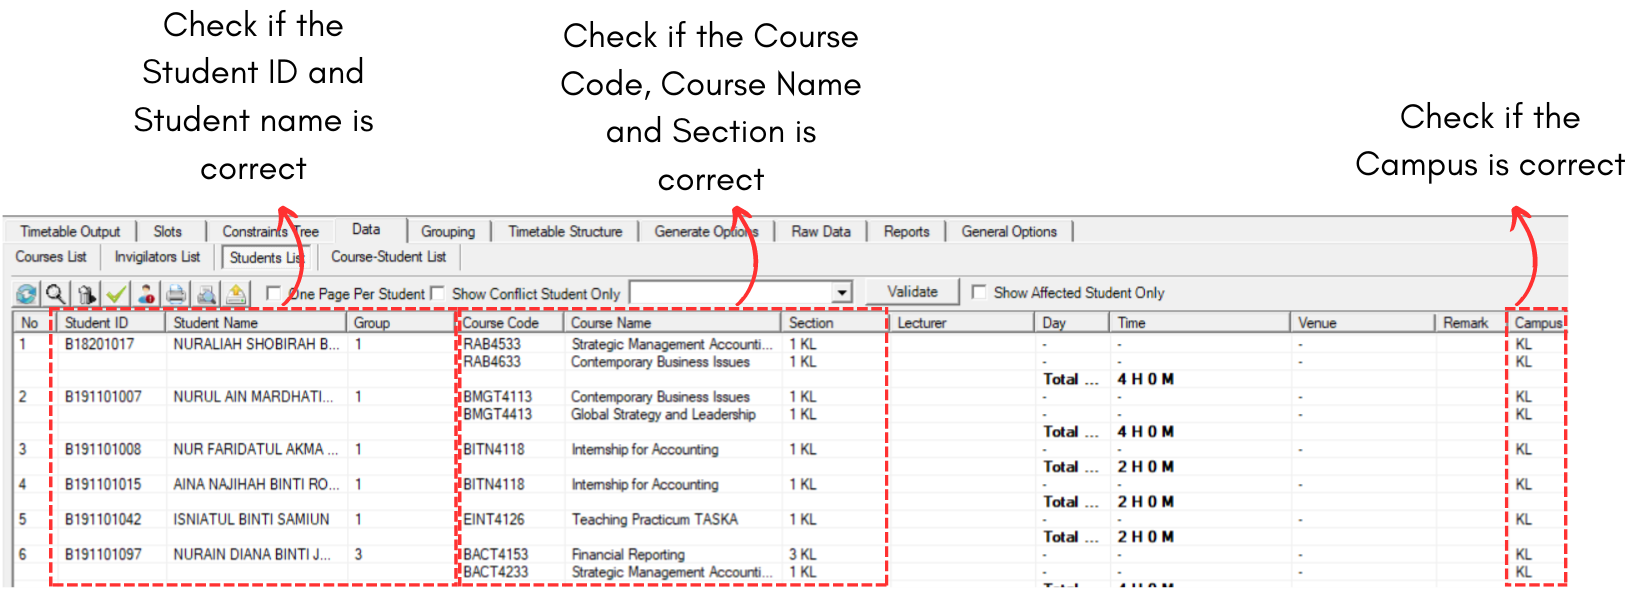Switch to the Timetable Output tab
The image size is (1638, 593).
tap(70, 232)
